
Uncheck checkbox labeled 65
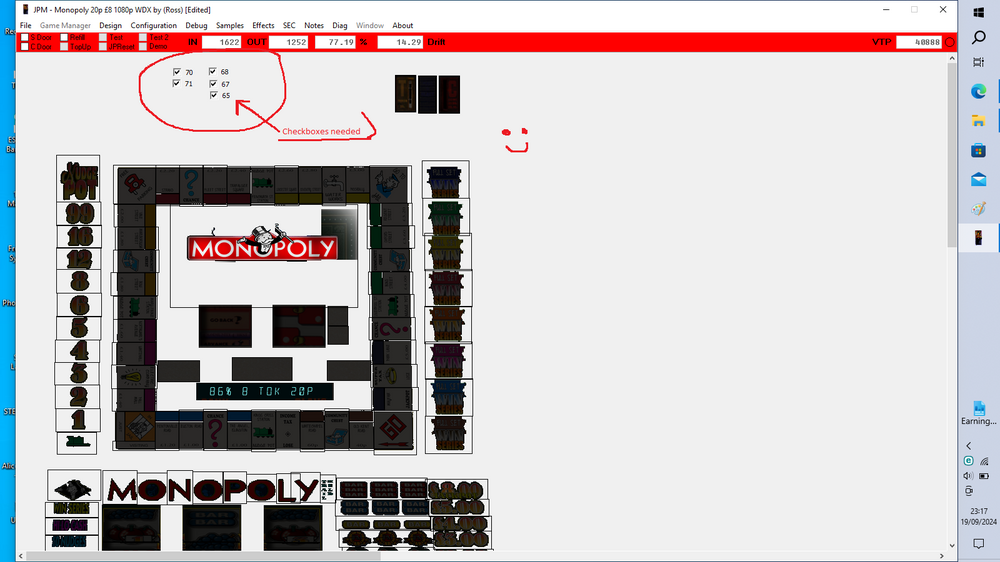pyautogui.click(x=214, y=95)
